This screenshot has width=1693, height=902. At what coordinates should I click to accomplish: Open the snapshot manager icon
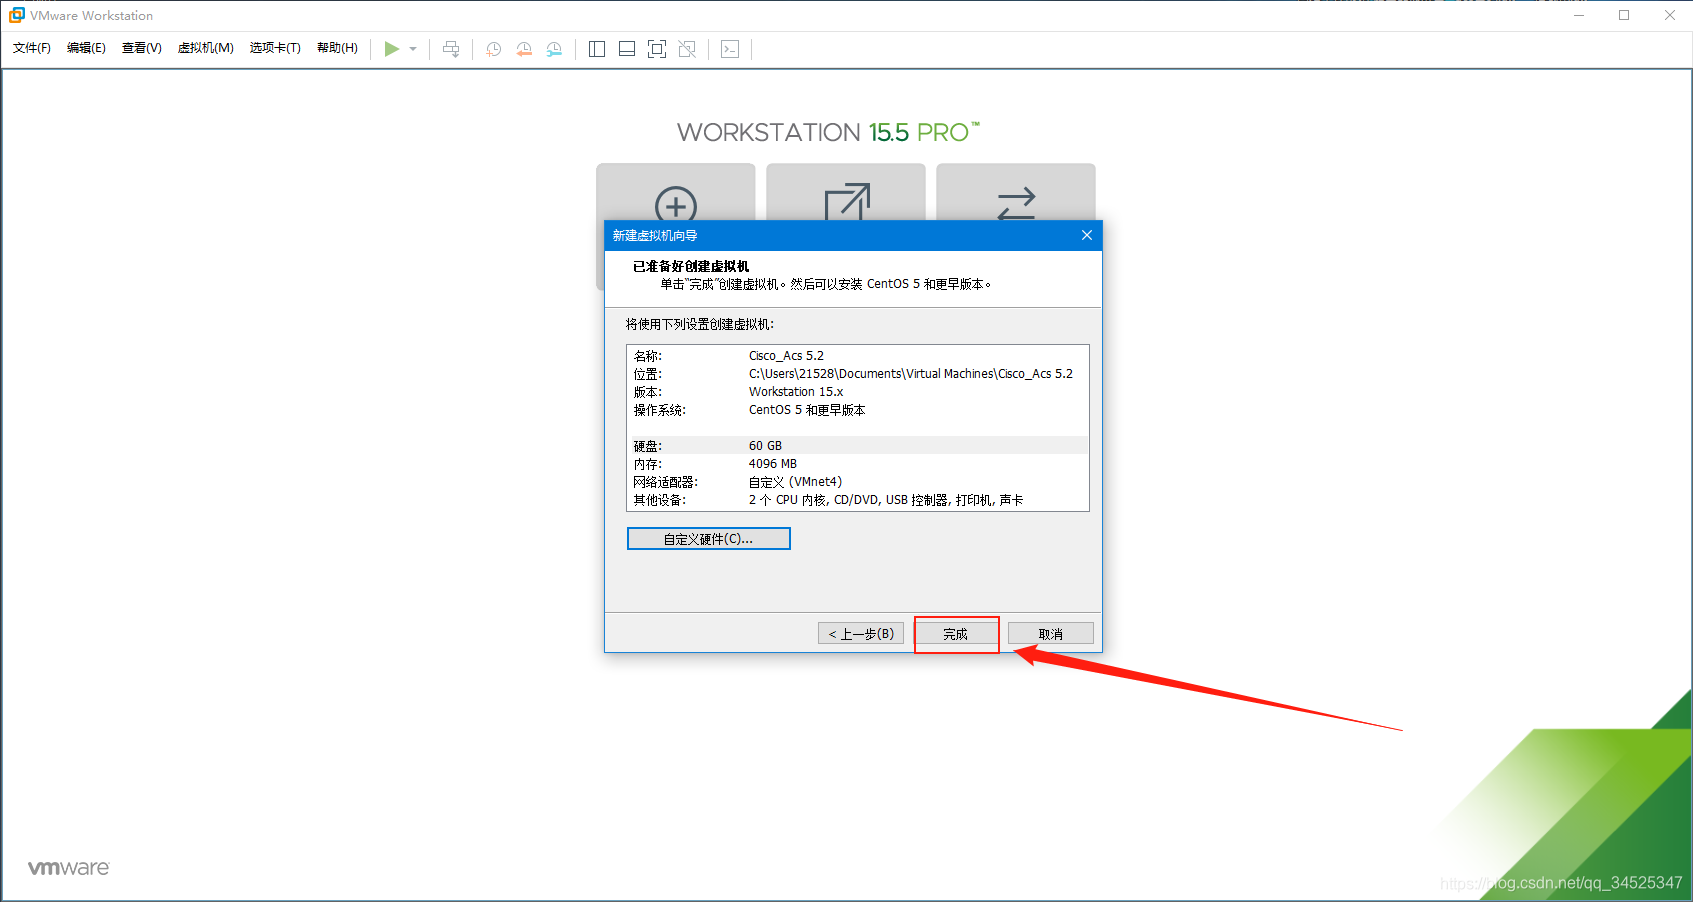coord(554,49)
